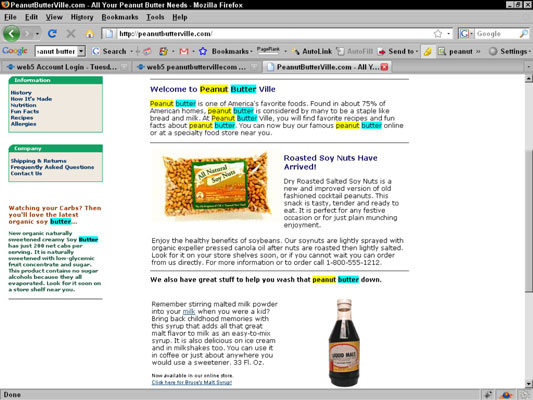Click the Google search box

(x=497, y=34)
